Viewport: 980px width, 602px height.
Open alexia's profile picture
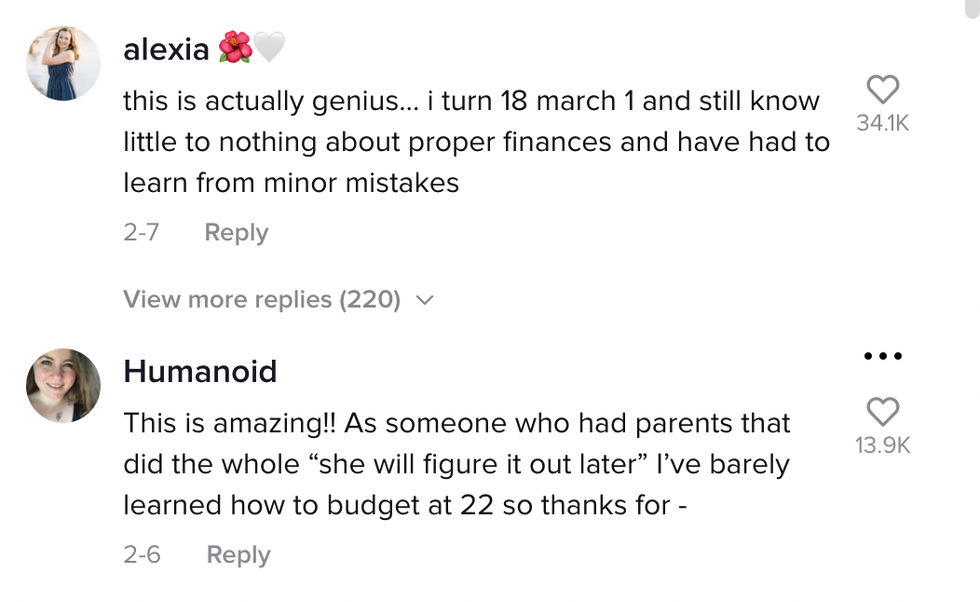tap(63, 63)
